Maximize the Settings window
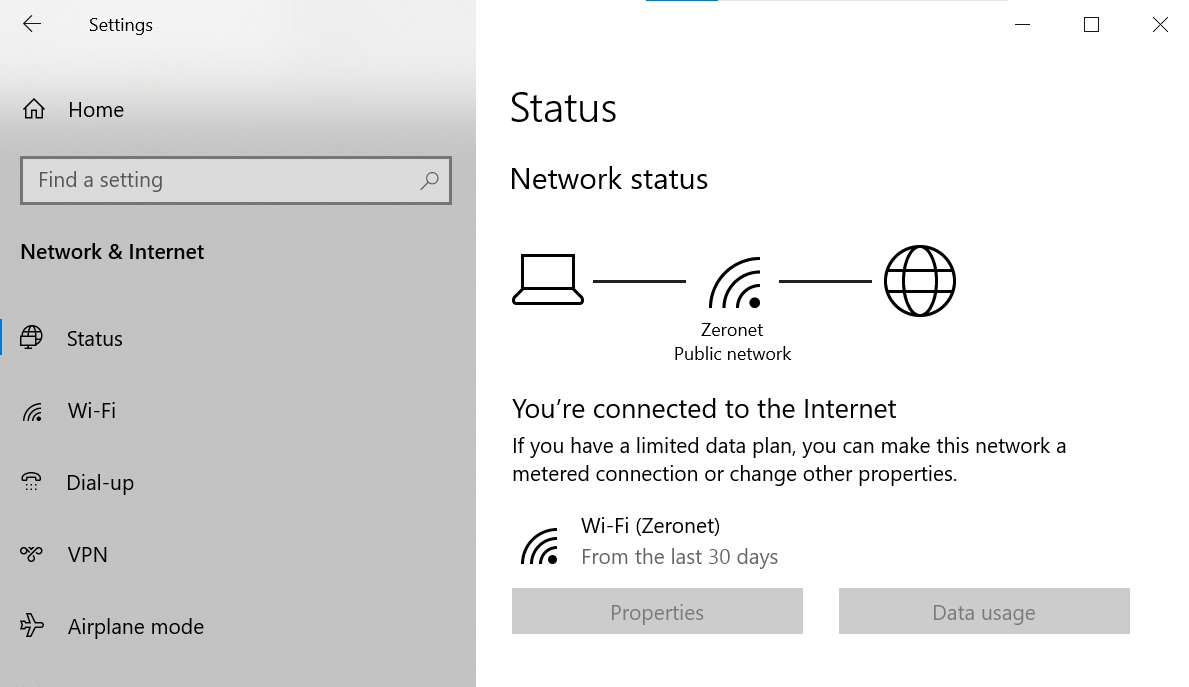This screenshot has height=687, width=1189. point(1091,25)
